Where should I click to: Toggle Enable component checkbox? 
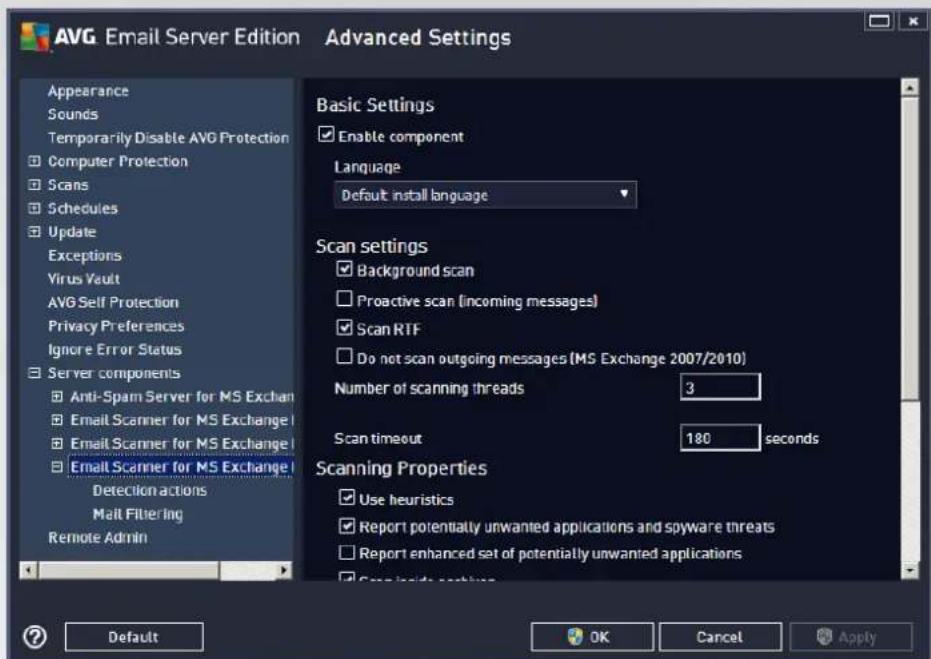click(326, 134)
